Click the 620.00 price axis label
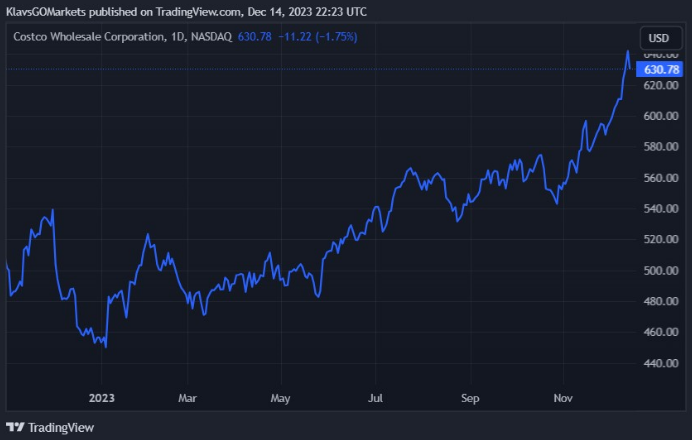 coord(661,85)
